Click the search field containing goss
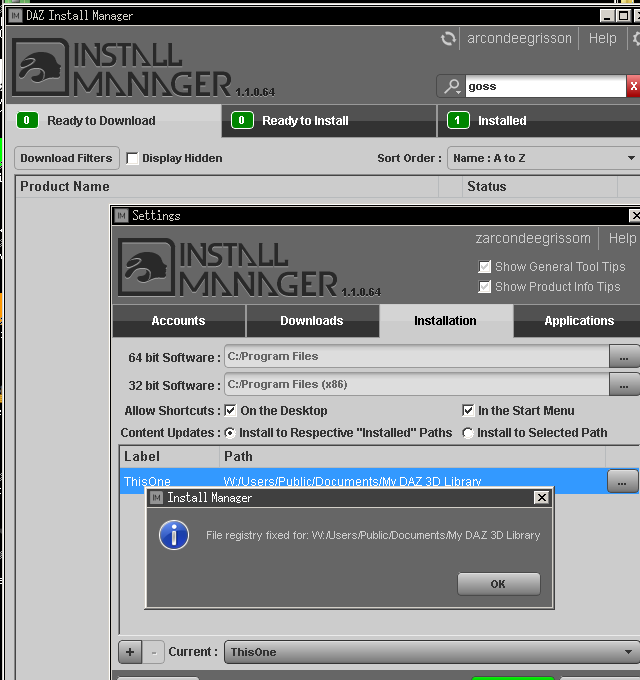The width and height of the screenshot is (640, 680). [545, 86]
